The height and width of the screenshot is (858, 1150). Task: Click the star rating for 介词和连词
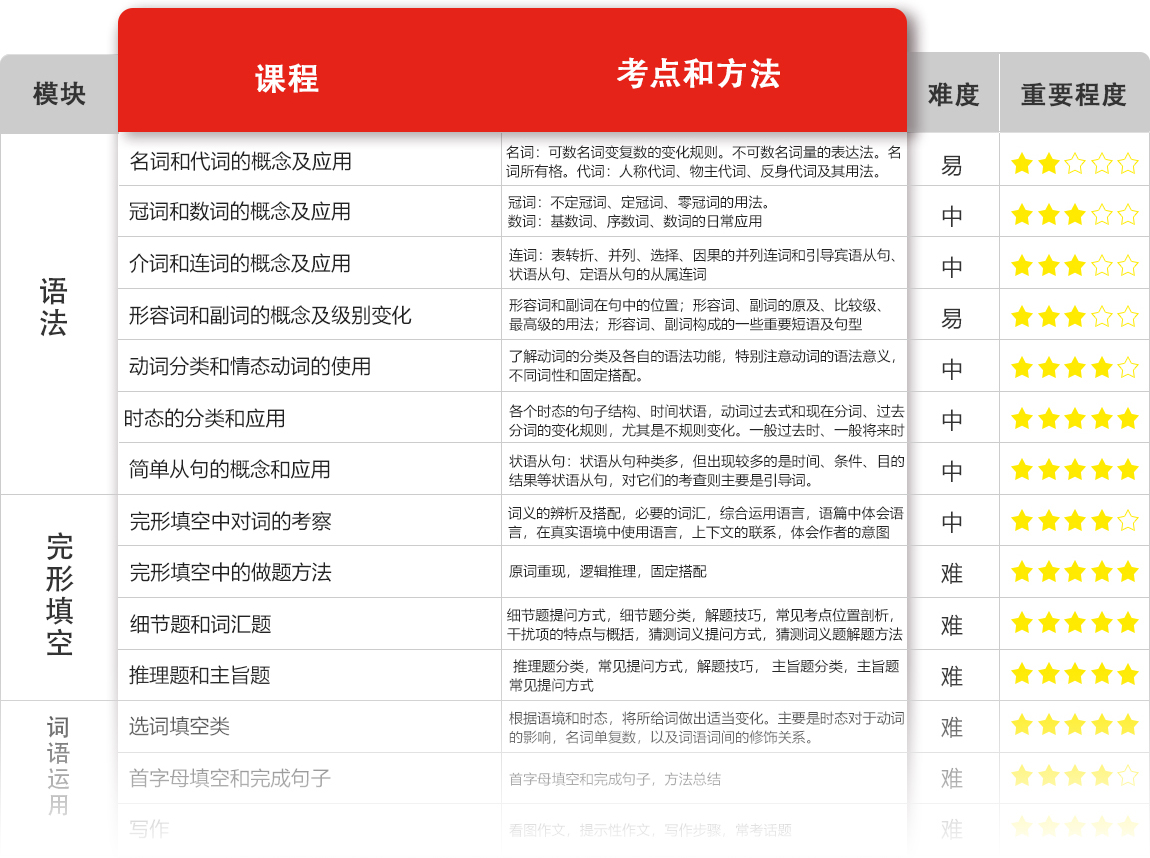1074,265
